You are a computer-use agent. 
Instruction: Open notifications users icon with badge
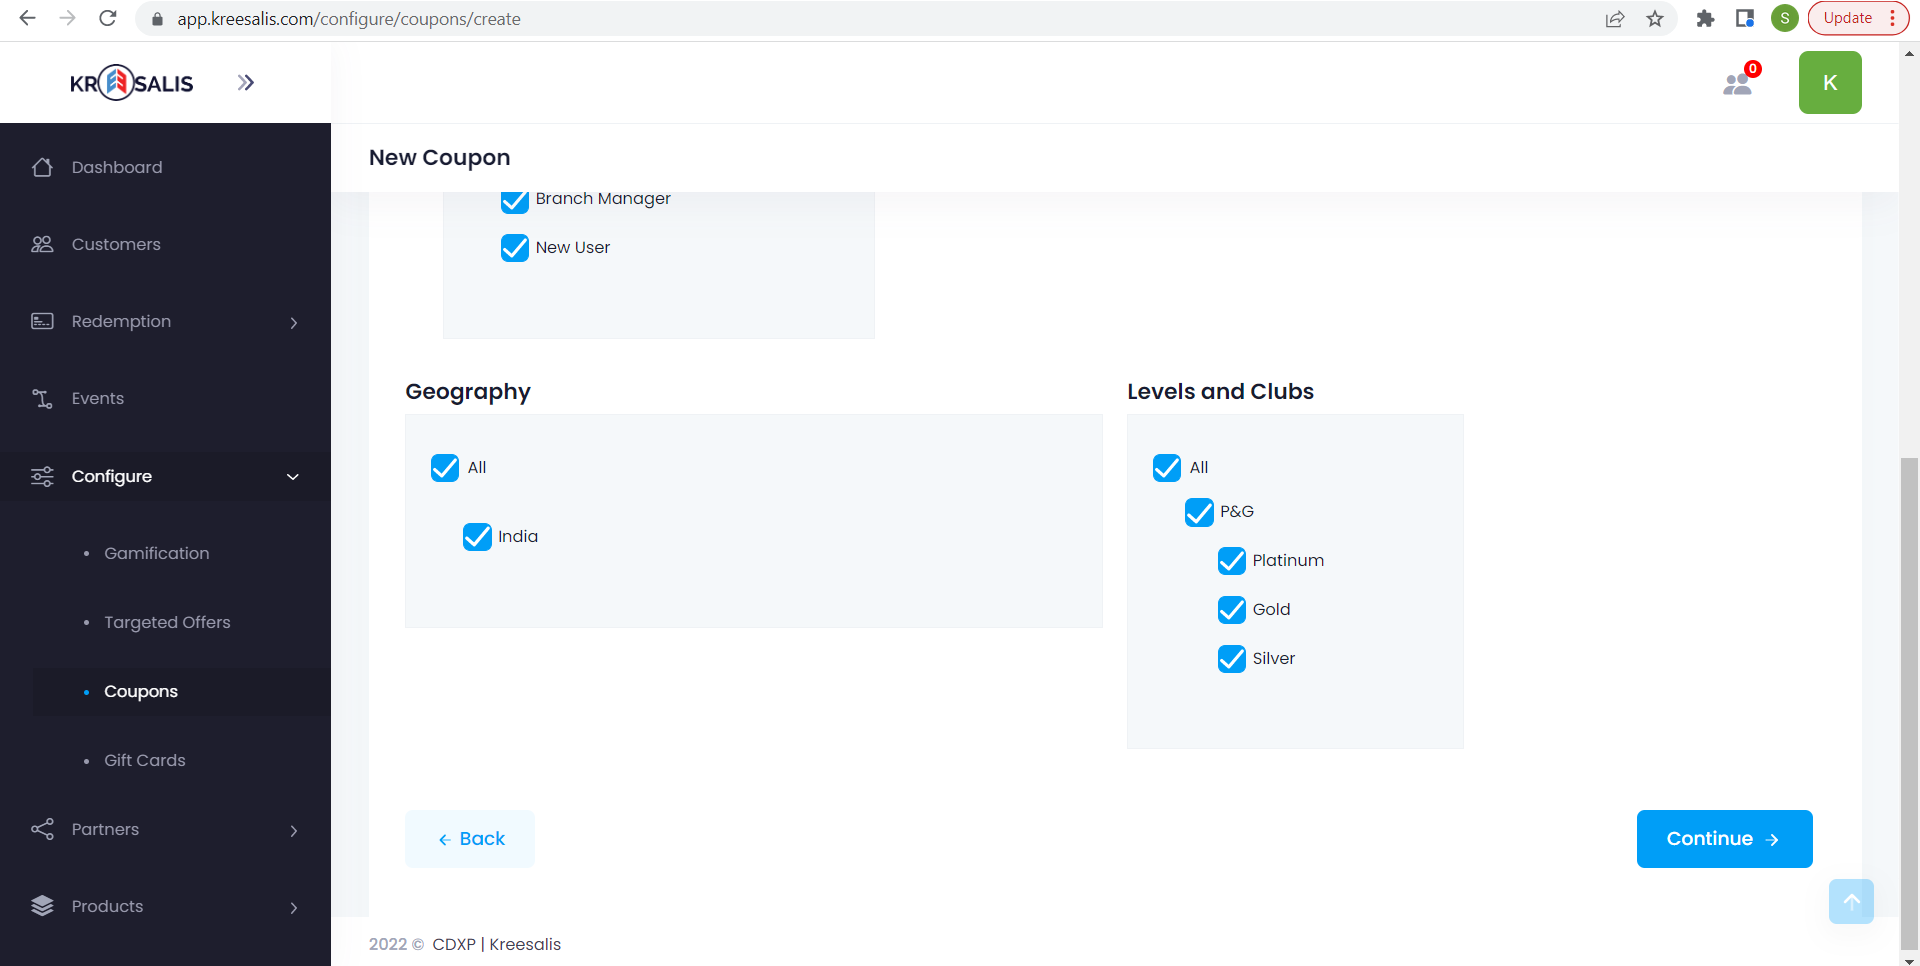(x=1740, y=81)
